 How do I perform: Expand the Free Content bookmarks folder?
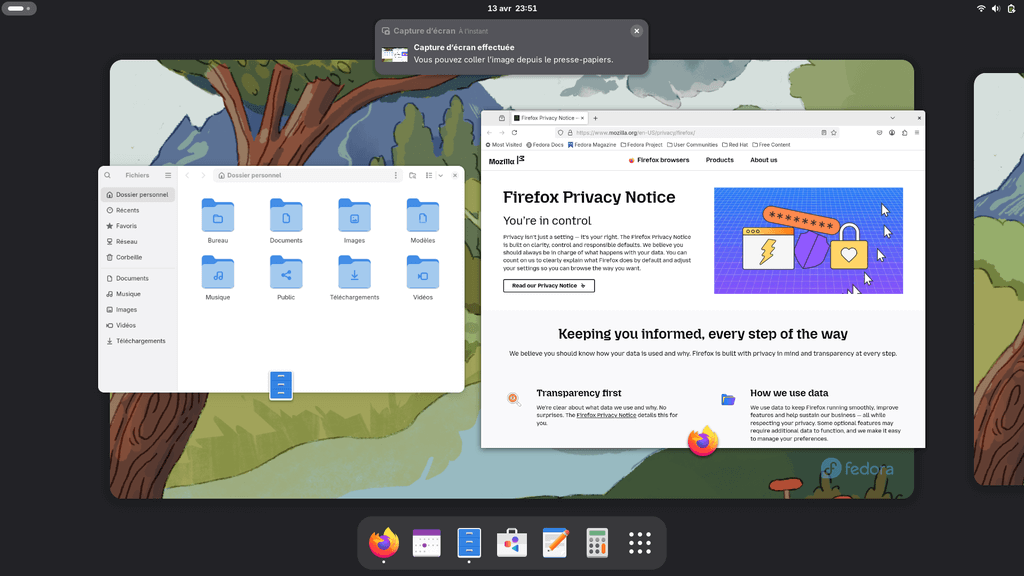pos(771,145)
